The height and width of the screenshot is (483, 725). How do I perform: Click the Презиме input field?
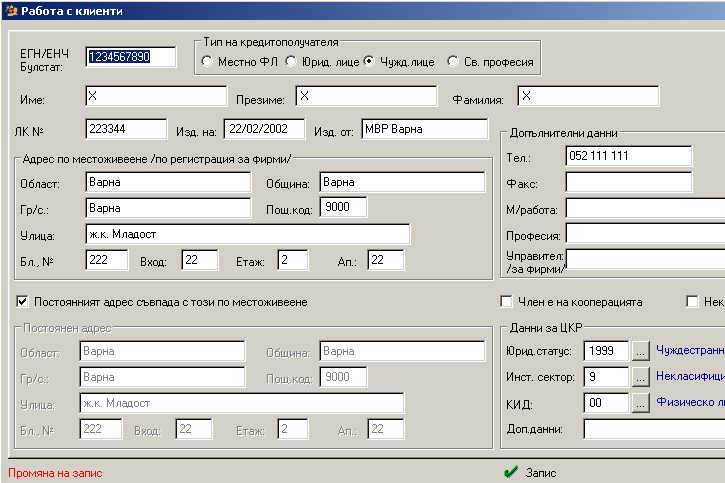366,96
